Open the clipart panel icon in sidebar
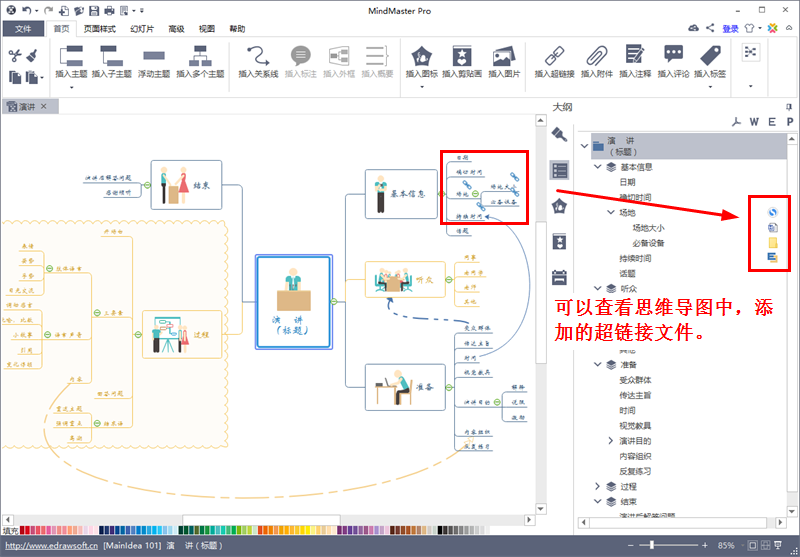Viewport: 800px width, 557px height. coord(560,242)
